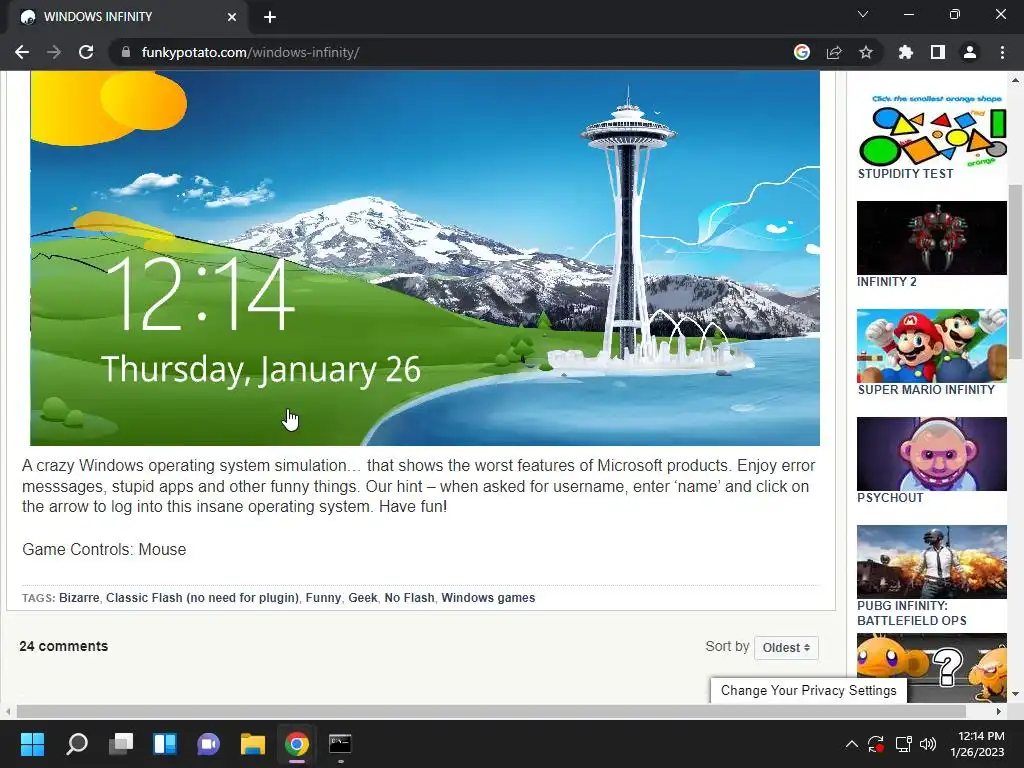View site information lock icon

(x=126, y=52)
